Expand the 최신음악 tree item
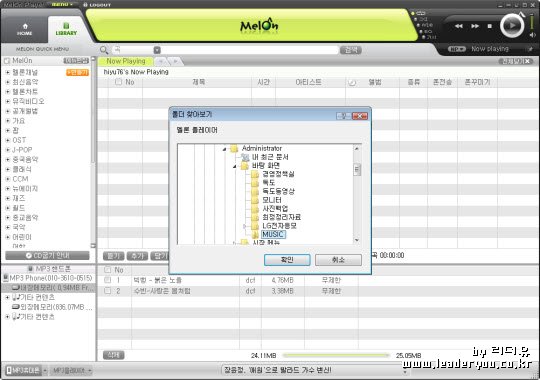 tap(8, 82)
